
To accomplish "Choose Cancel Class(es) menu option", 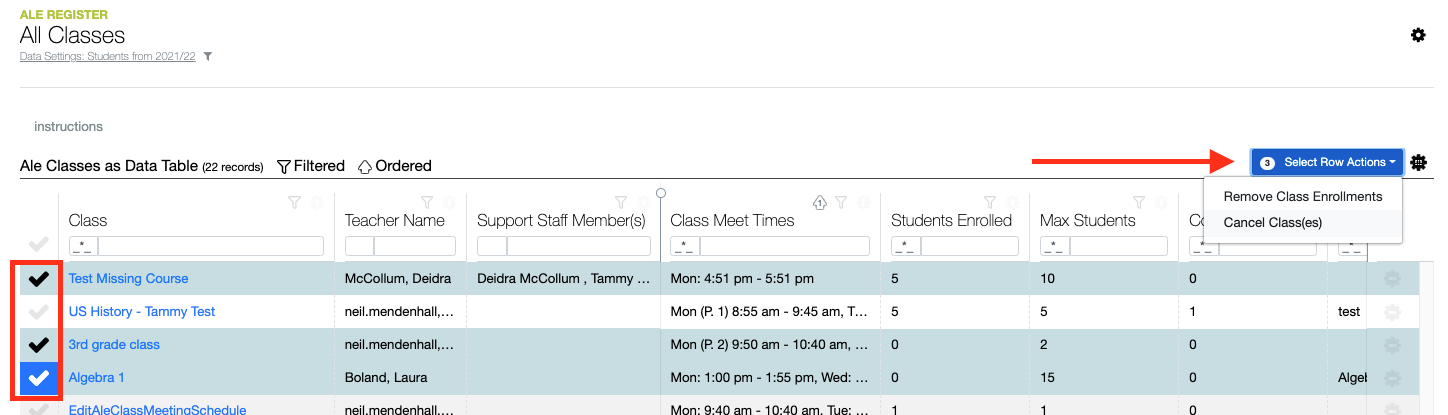I will tap(1272, 222).
